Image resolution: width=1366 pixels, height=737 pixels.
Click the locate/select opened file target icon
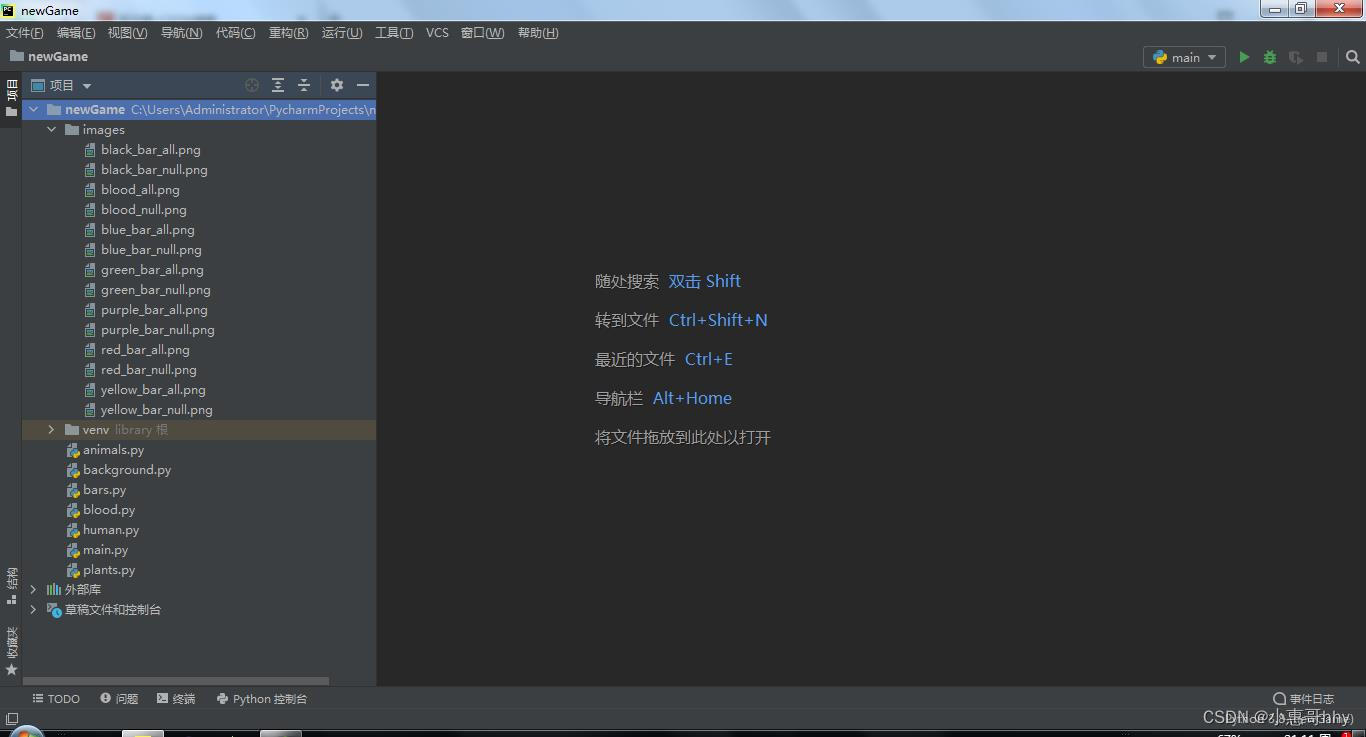pyautogui.click(x=252, y=85)
